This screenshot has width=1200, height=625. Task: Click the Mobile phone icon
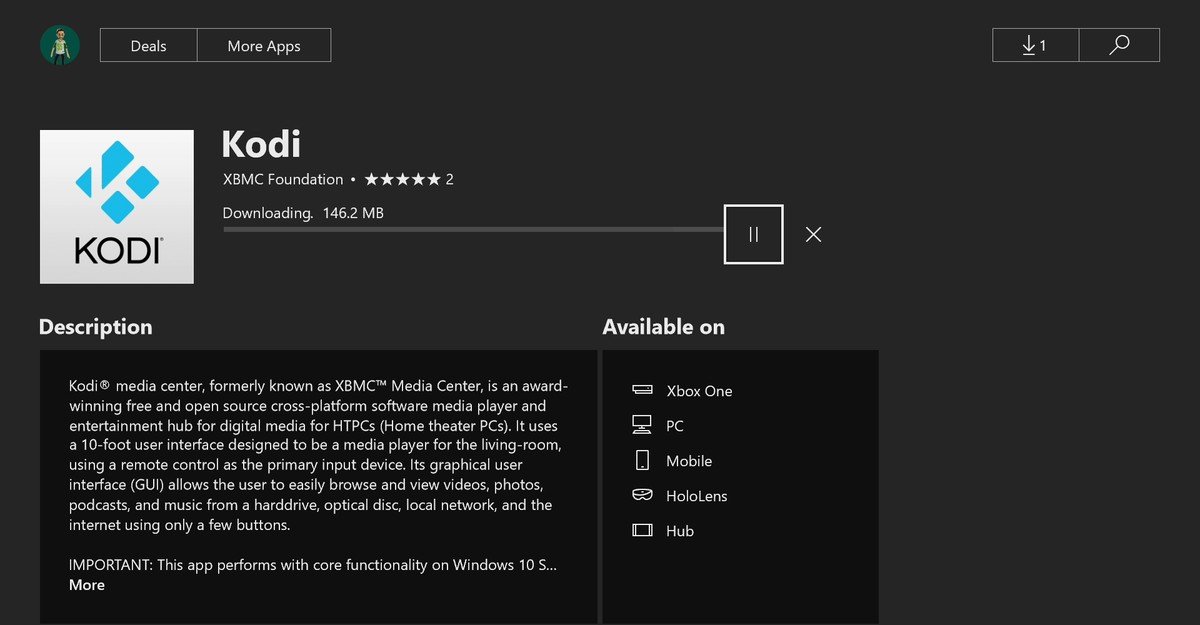(642, 461)
